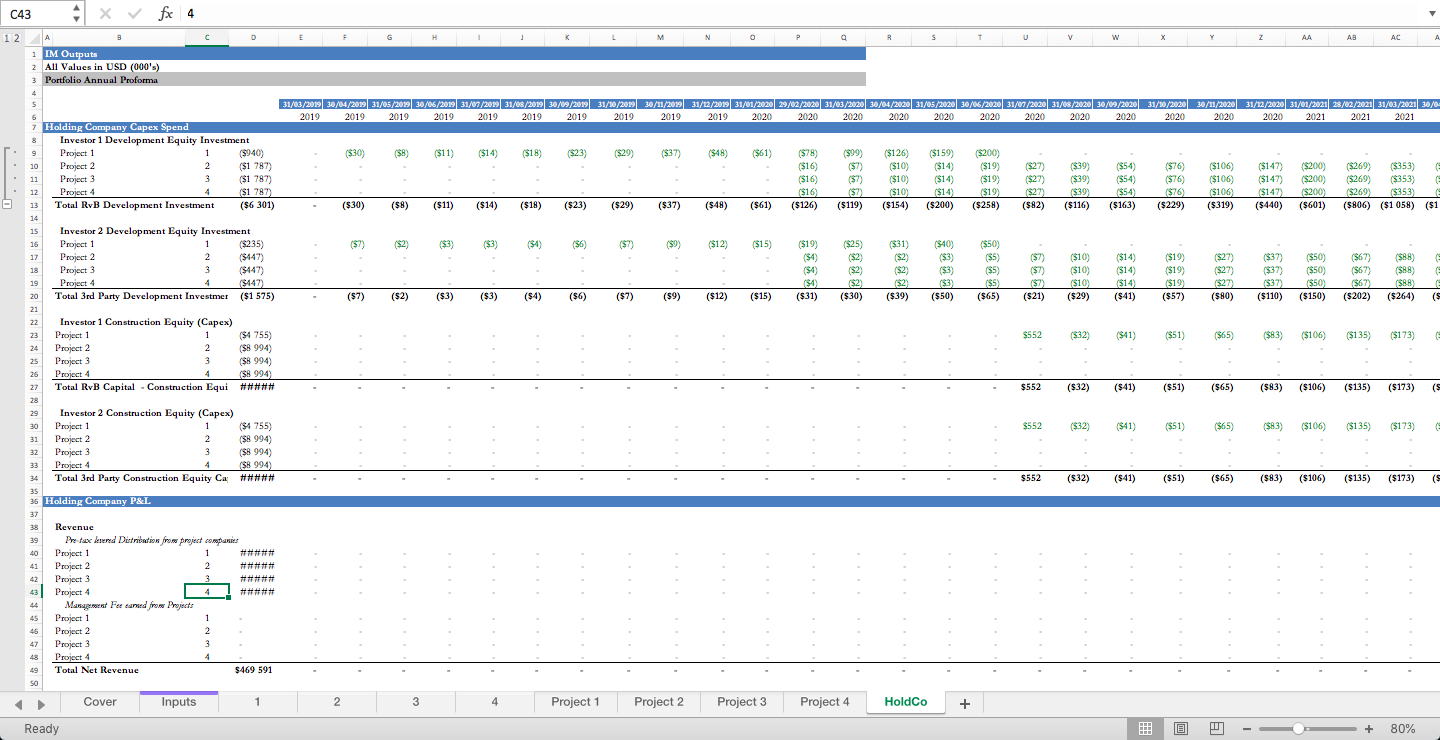The width and height of the screenshot is (1440, 740).
Task: Open the Project 4 sheet tab
Action: tap(825, 702)
